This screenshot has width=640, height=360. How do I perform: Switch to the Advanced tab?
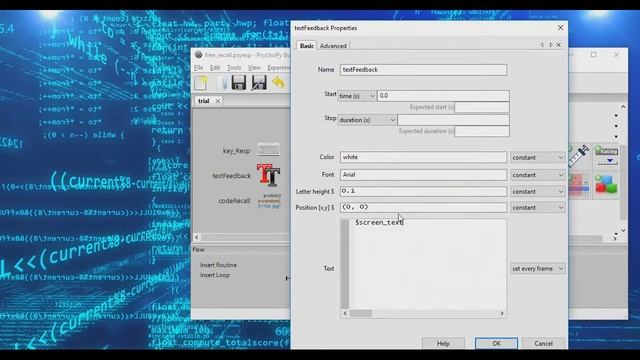tap(333, 46)
